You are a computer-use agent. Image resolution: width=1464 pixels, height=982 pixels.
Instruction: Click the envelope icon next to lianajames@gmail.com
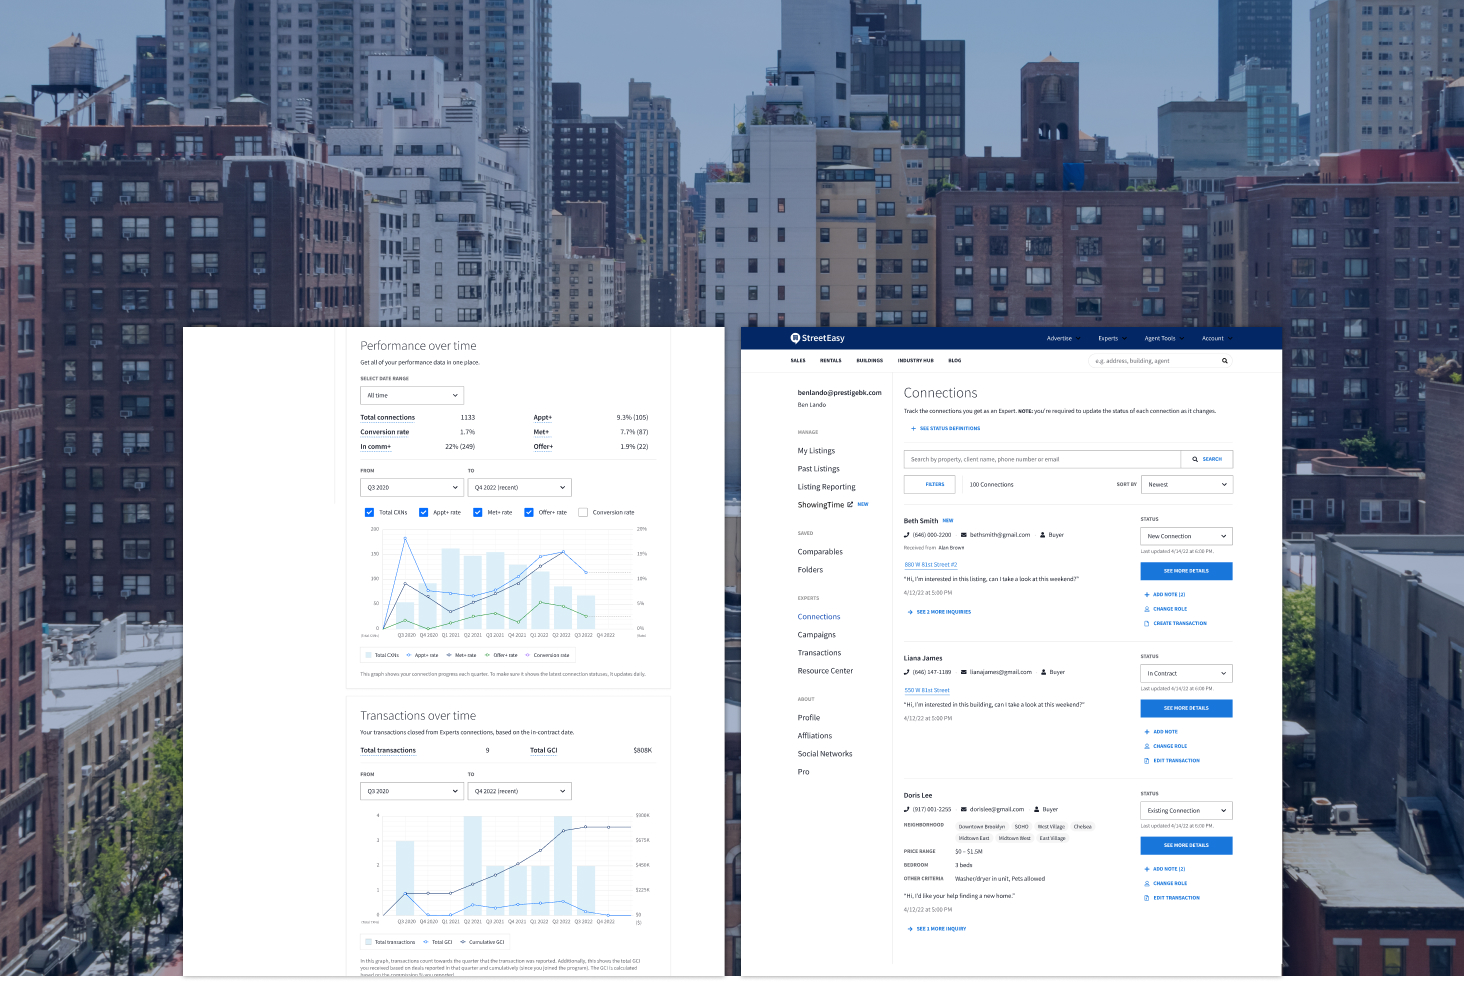point(963,672)
